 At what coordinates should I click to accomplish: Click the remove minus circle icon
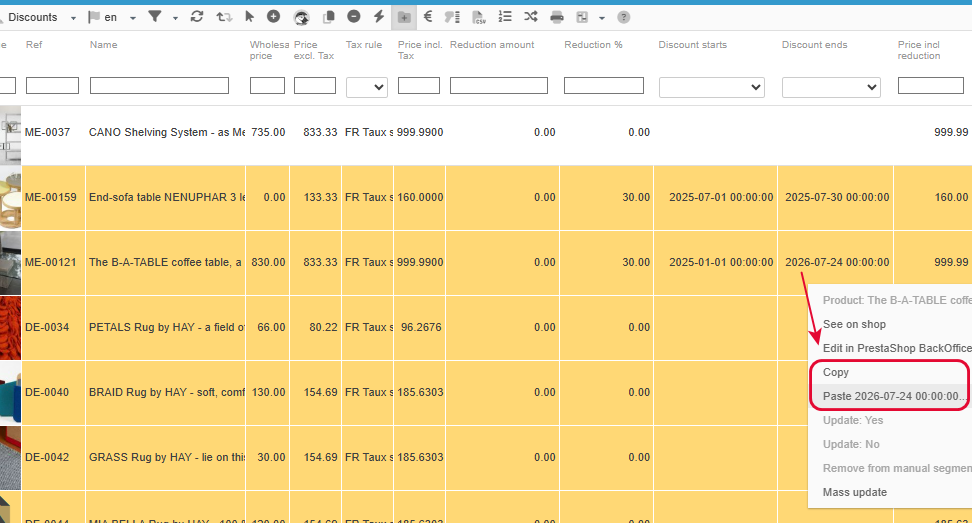click(354, 17)
